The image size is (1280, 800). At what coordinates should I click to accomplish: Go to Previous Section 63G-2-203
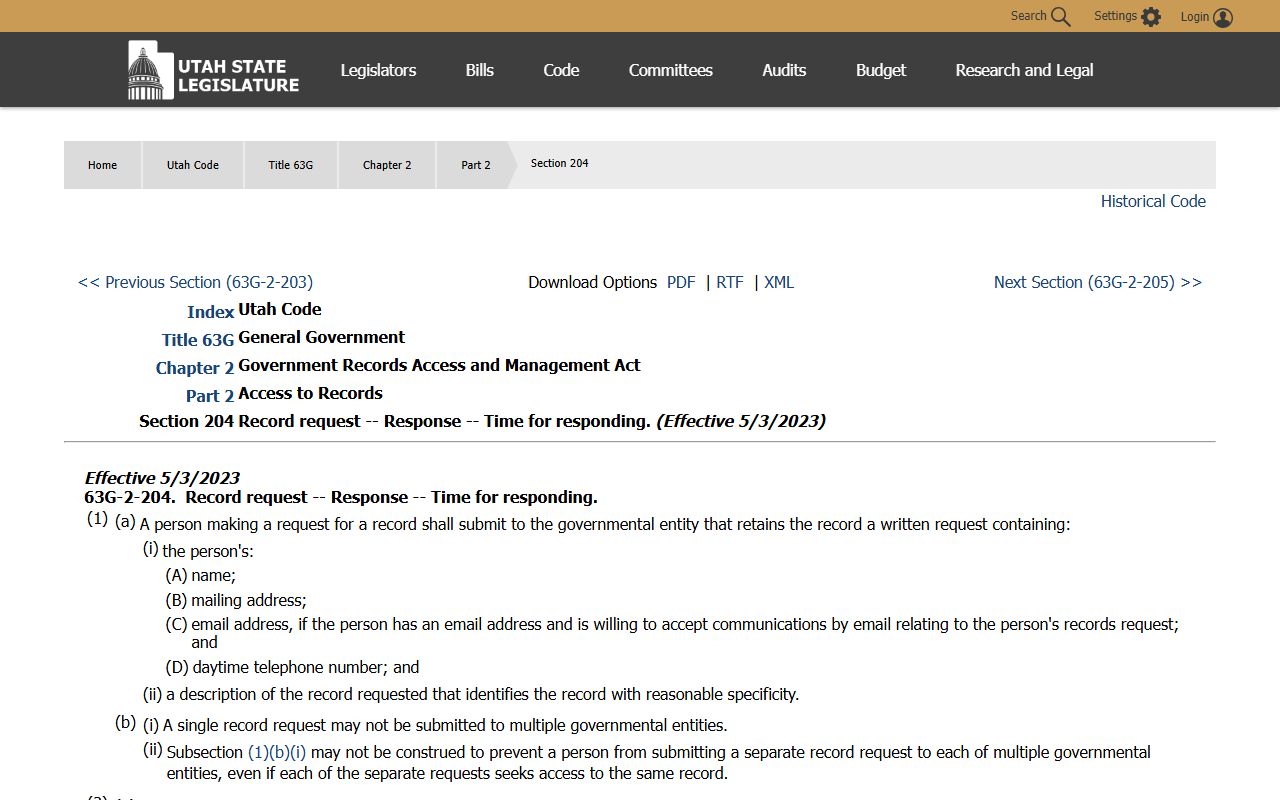point(195,282)
